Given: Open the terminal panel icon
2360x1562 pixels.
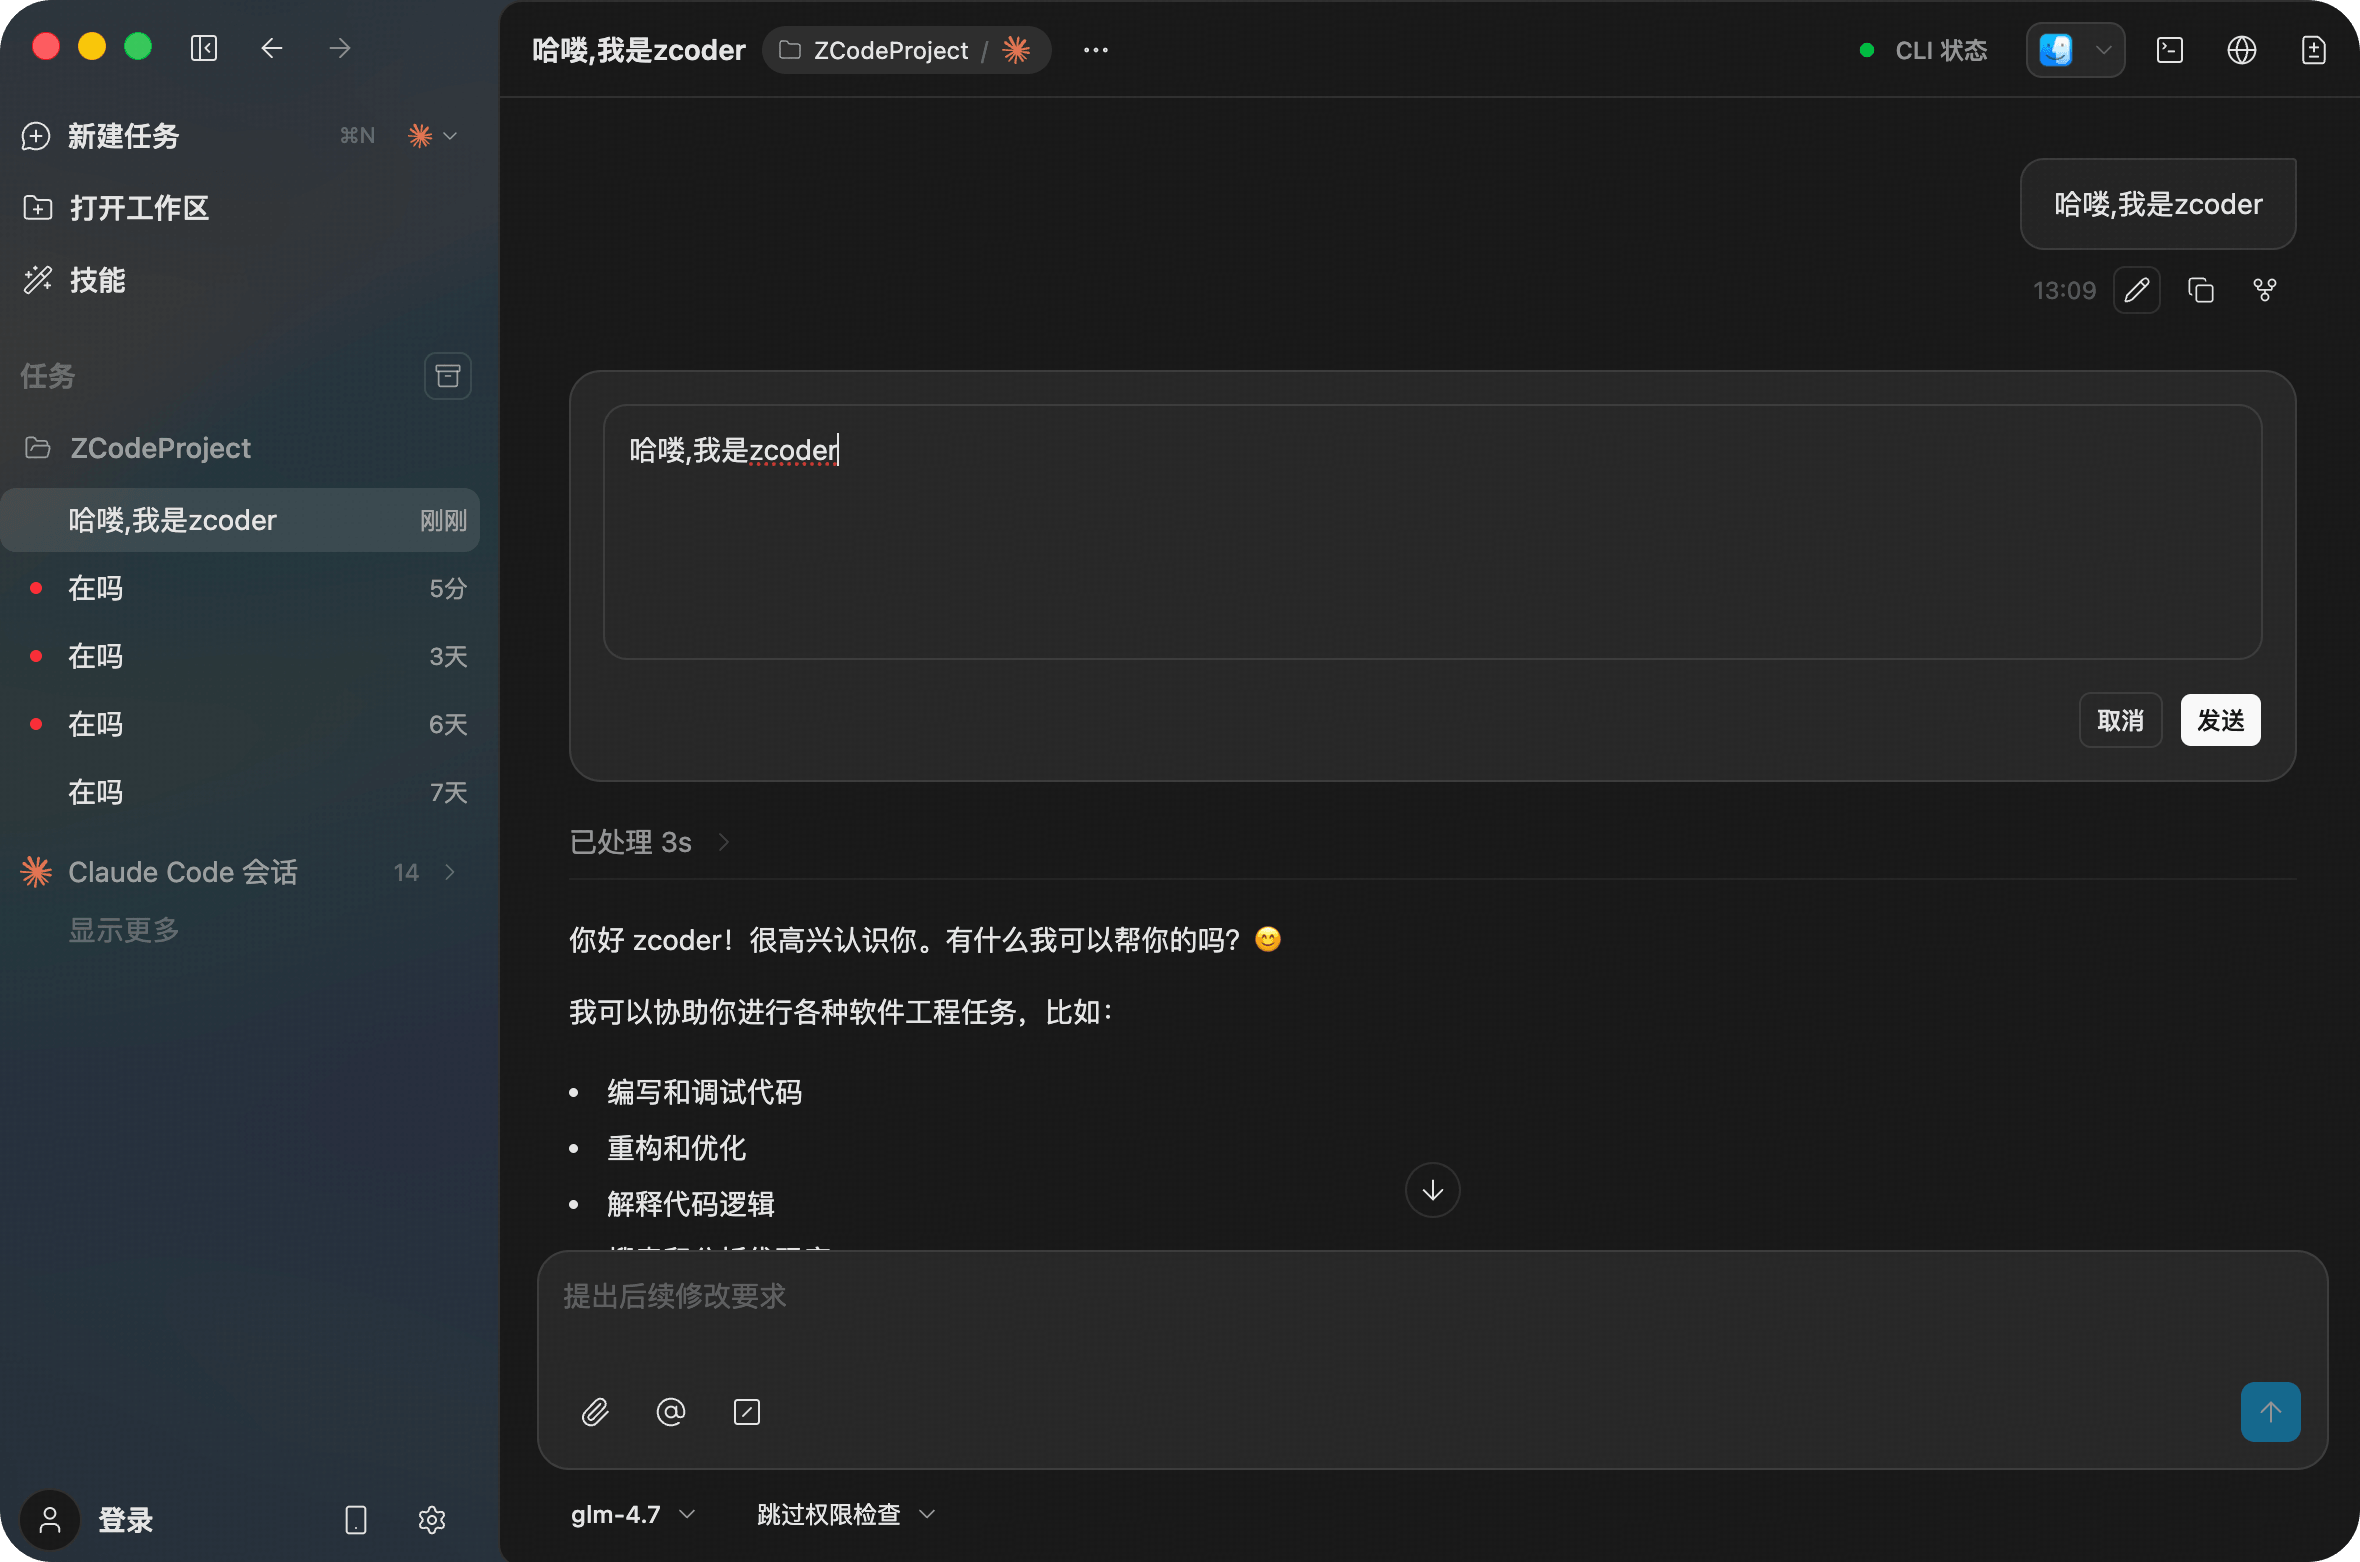Looking at the screenshot, I should pyautogui.click(x=2169, y=50).
